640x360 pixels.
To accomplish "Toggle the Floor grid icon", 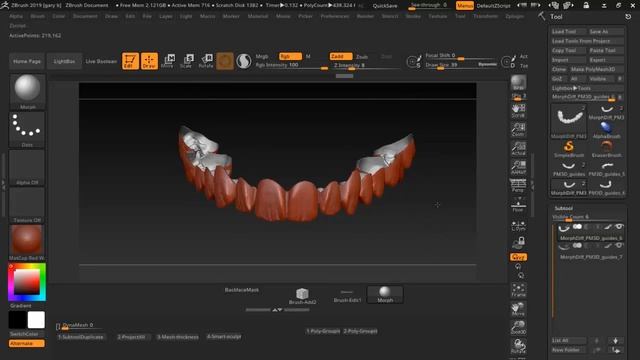I will [518, 205].
